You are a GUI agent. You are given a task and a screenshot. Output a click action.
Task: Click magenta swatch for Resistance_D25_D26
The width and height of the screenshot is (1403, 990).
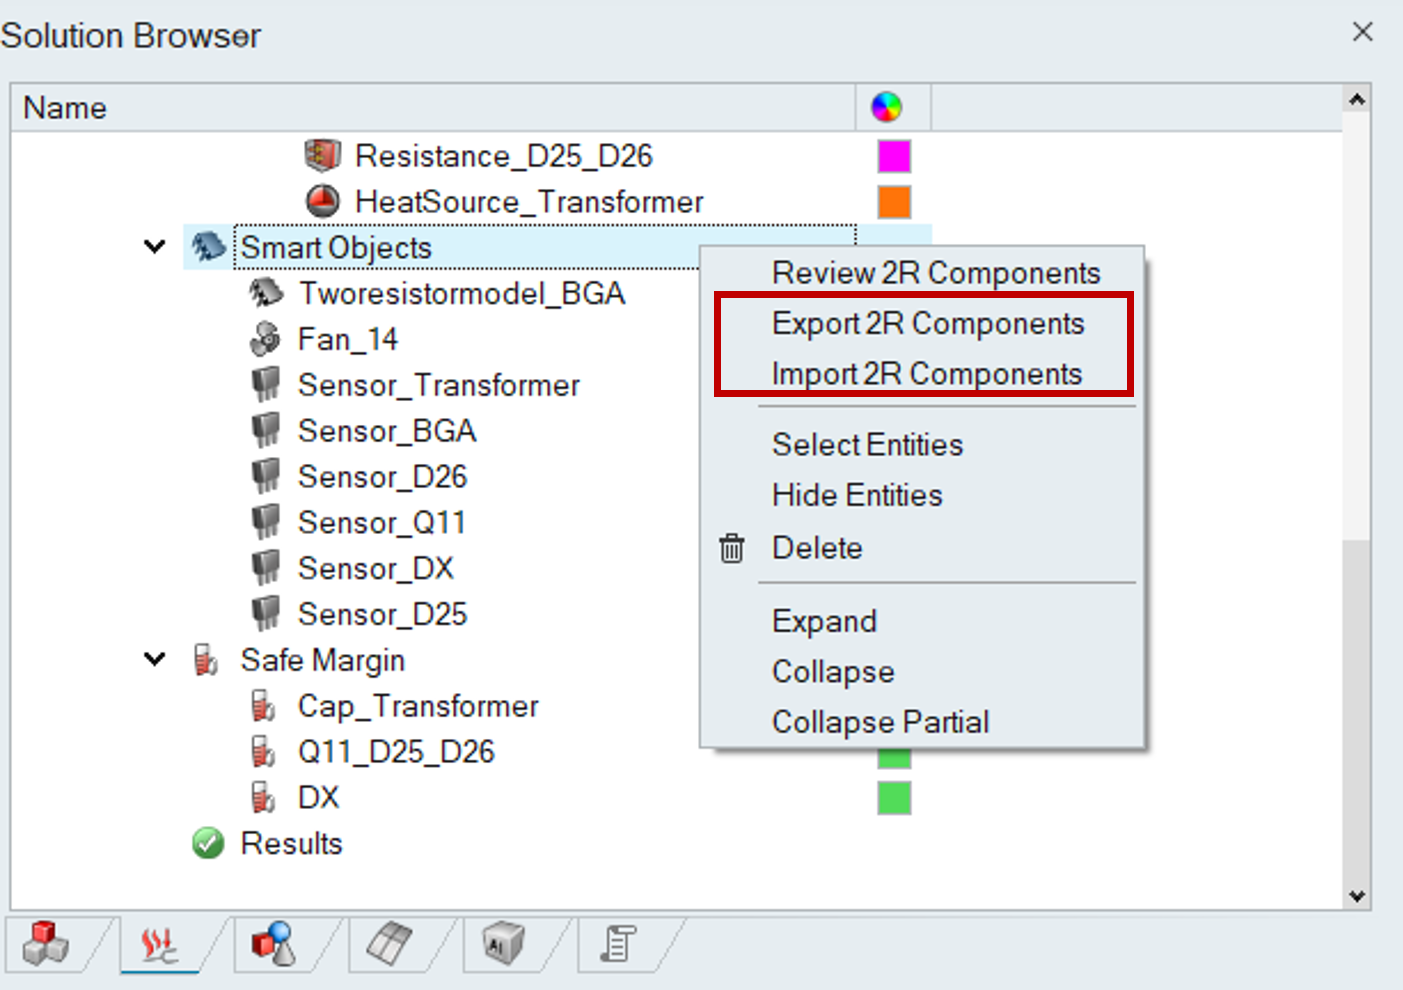coord(894,156)
